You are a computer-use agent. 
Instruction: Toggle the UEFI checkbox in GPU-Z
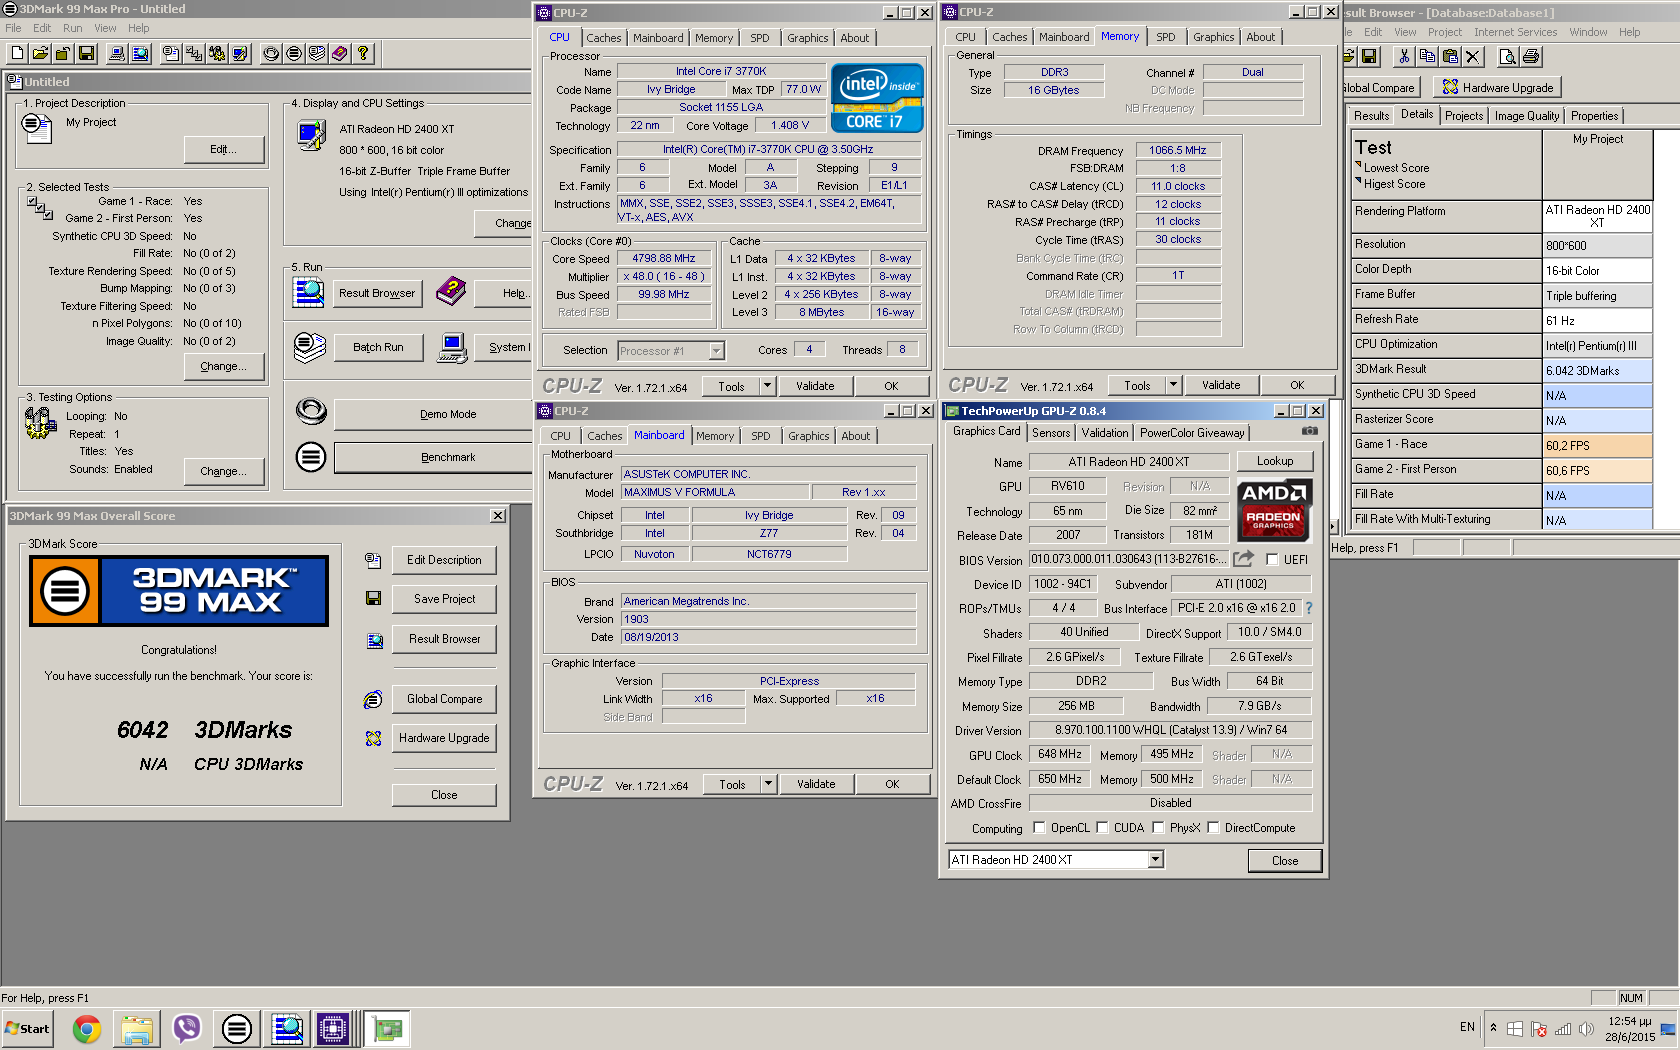coord(1272,559)
